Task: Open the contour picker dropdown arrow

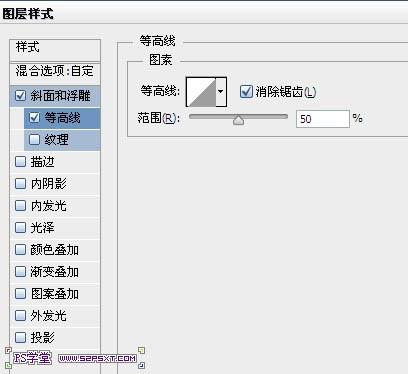Action: pos(221,92)
